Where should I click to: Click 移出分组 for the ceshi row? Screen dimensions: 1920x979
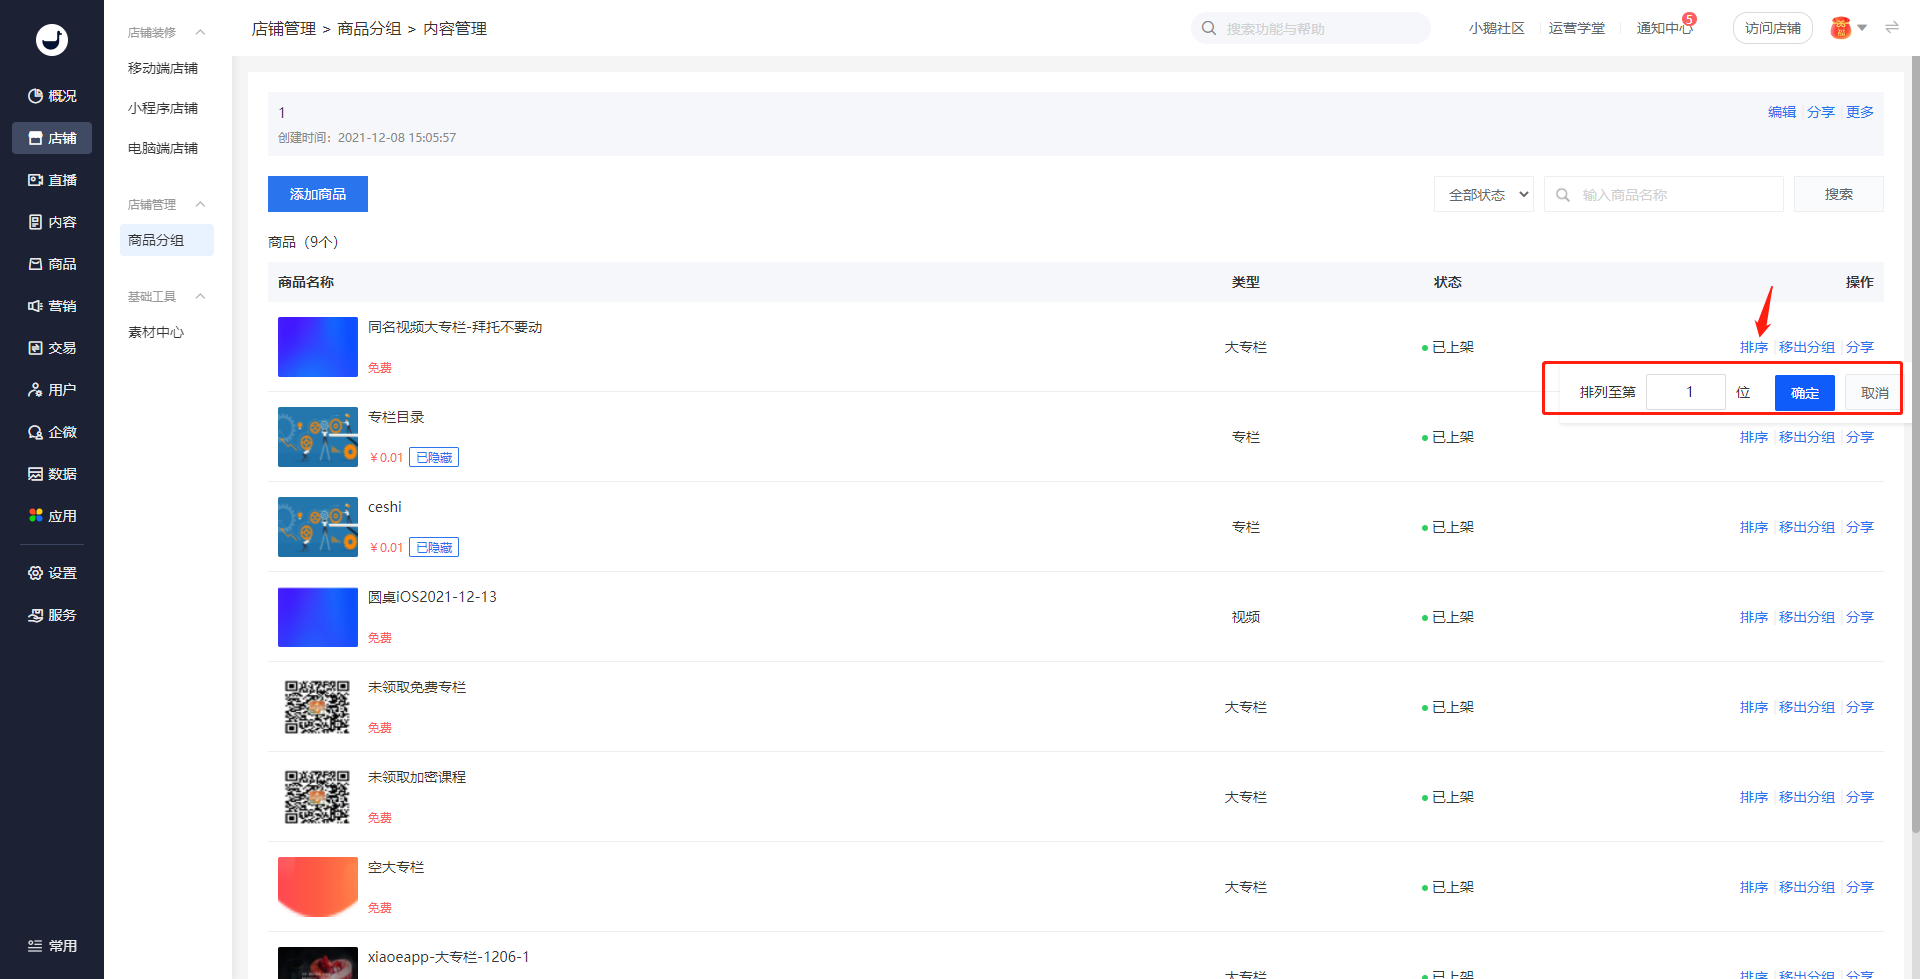[1806, 527]
